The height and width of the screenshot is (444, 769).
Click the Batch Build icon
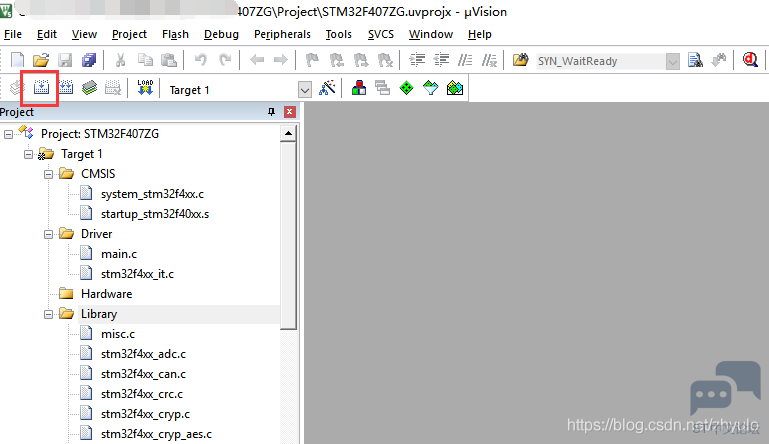click(89, 88)
